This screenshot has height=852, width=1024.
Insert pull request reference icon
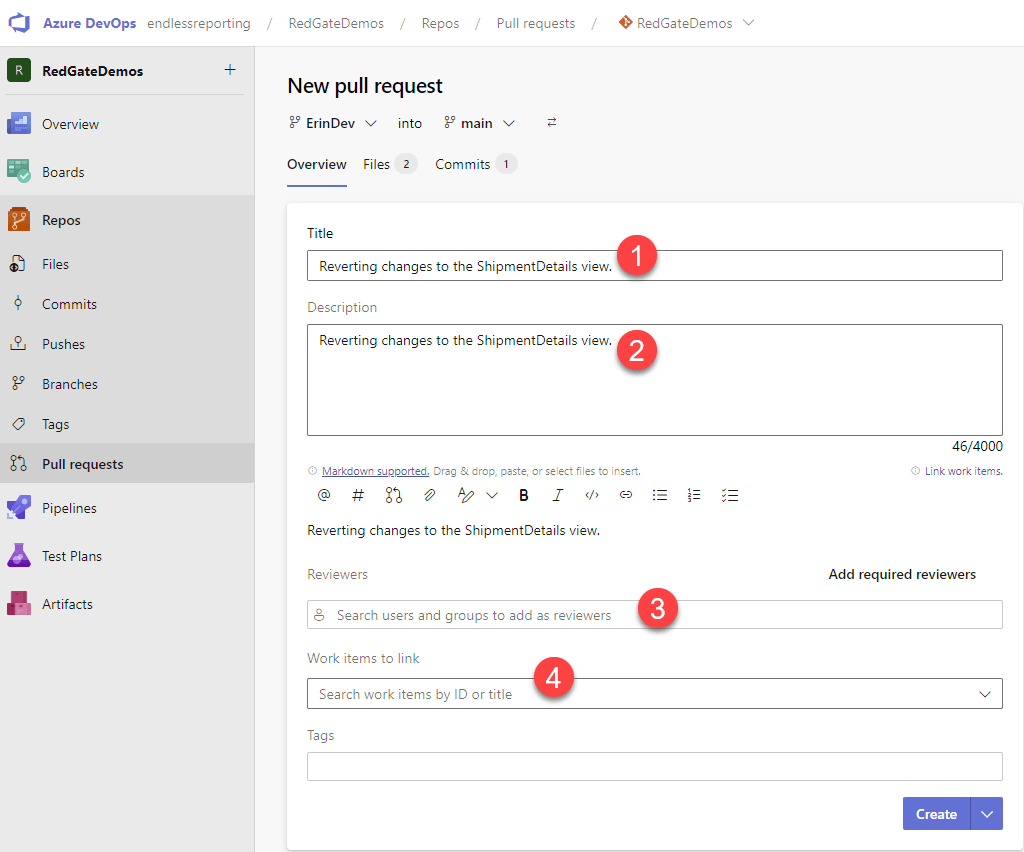tap(393, 495)
